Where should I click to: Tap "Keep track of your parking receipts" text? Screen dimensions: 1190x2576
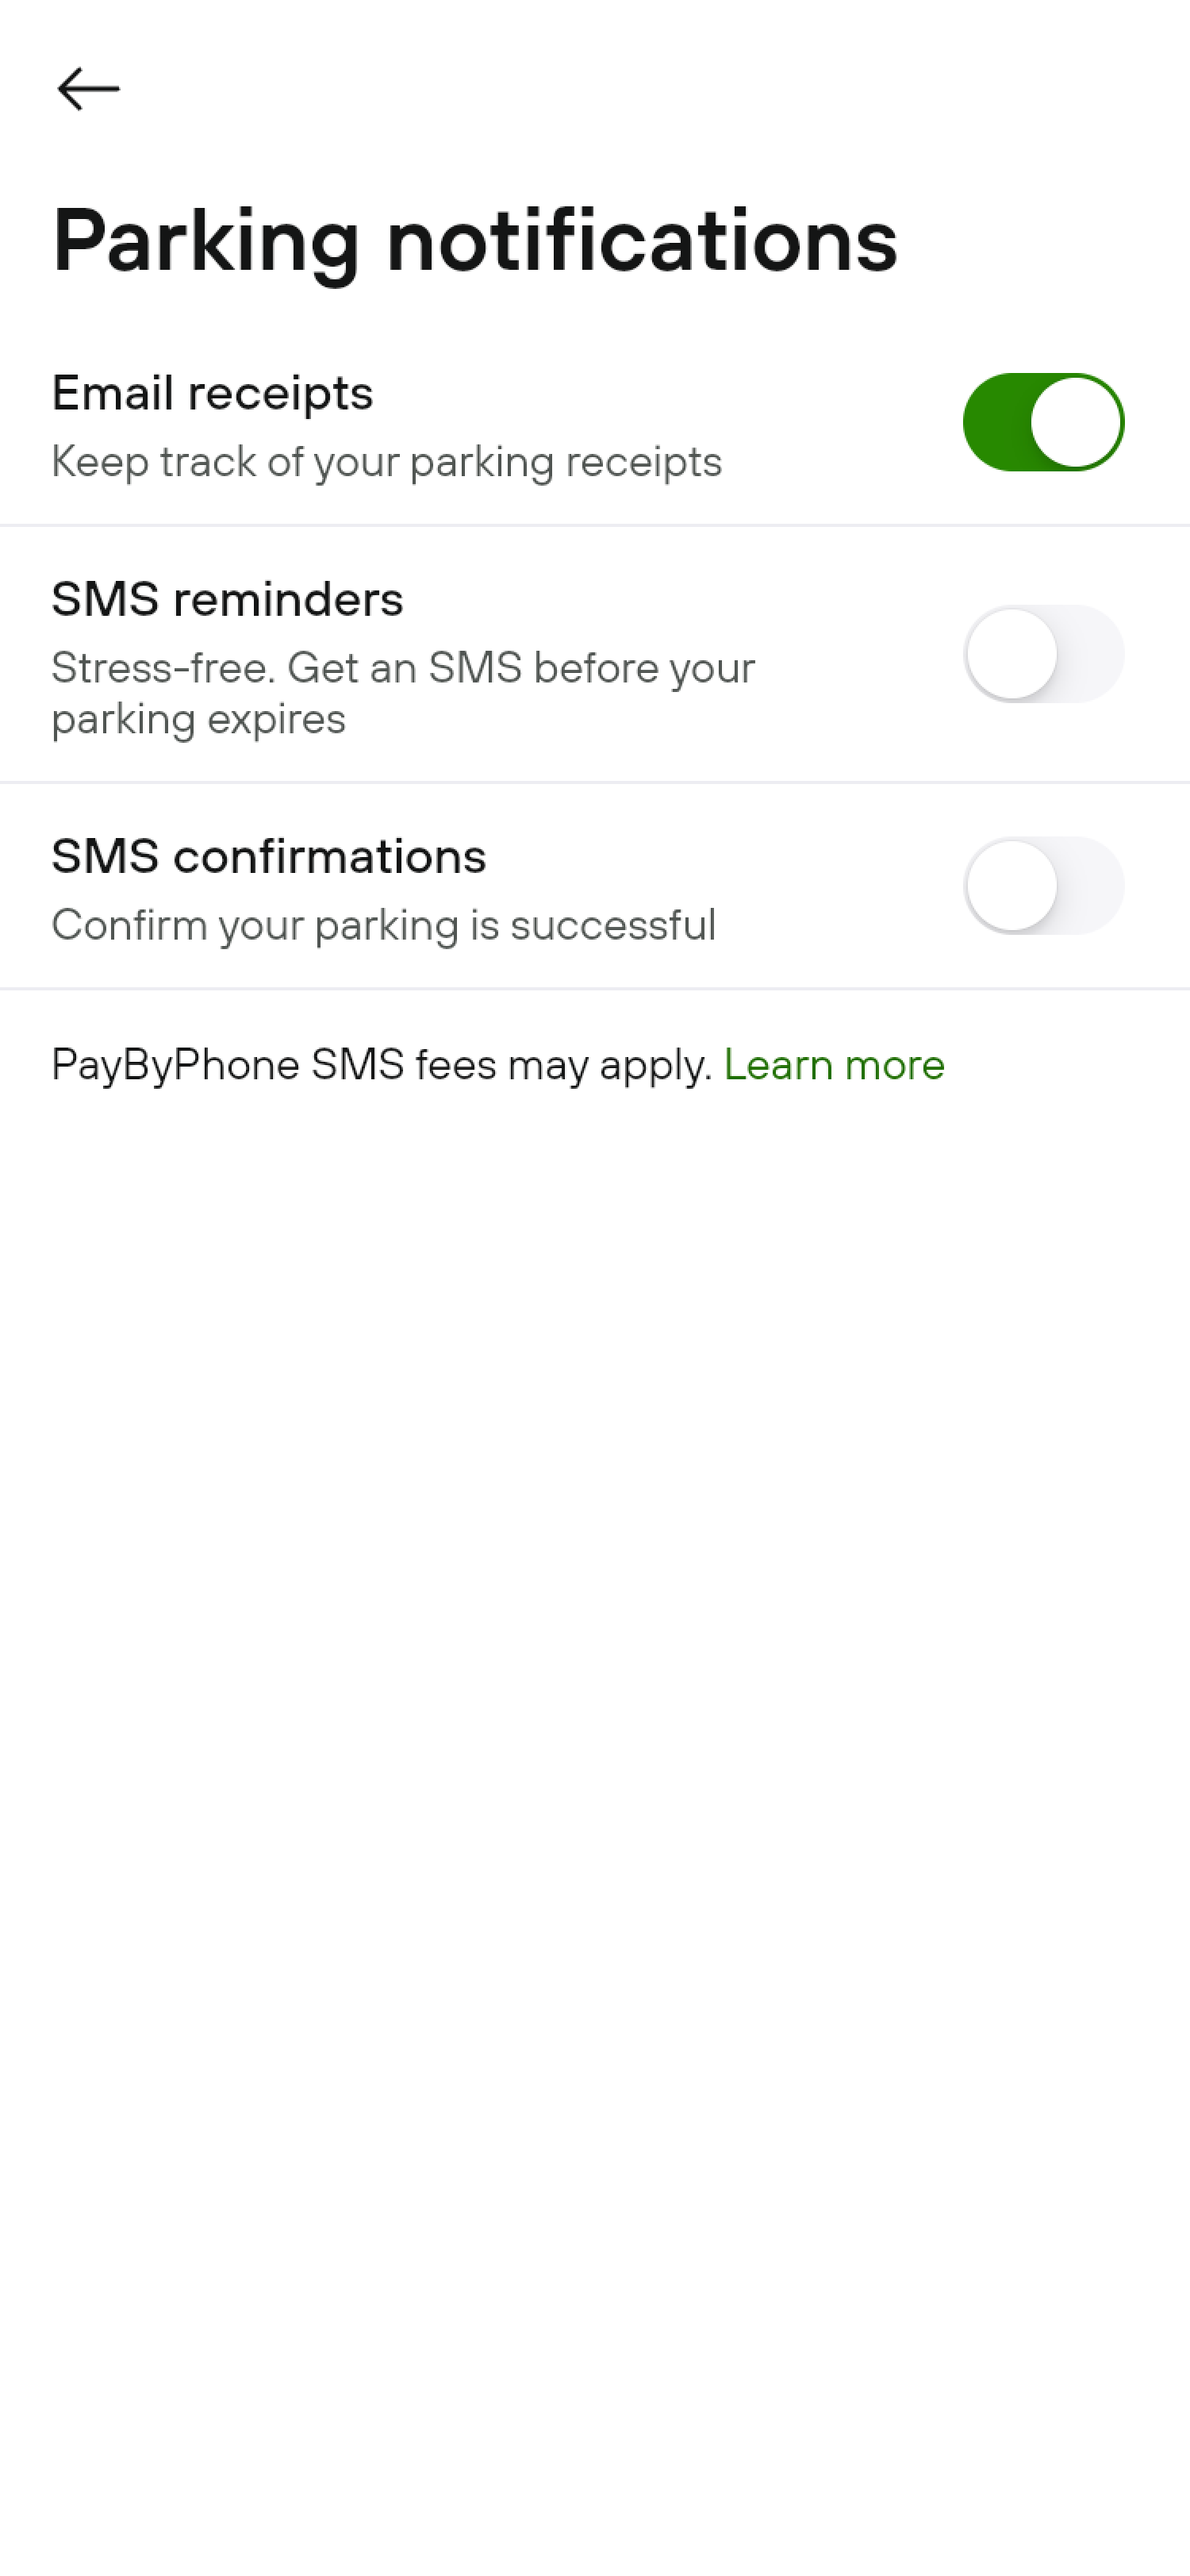coord(386,462)
